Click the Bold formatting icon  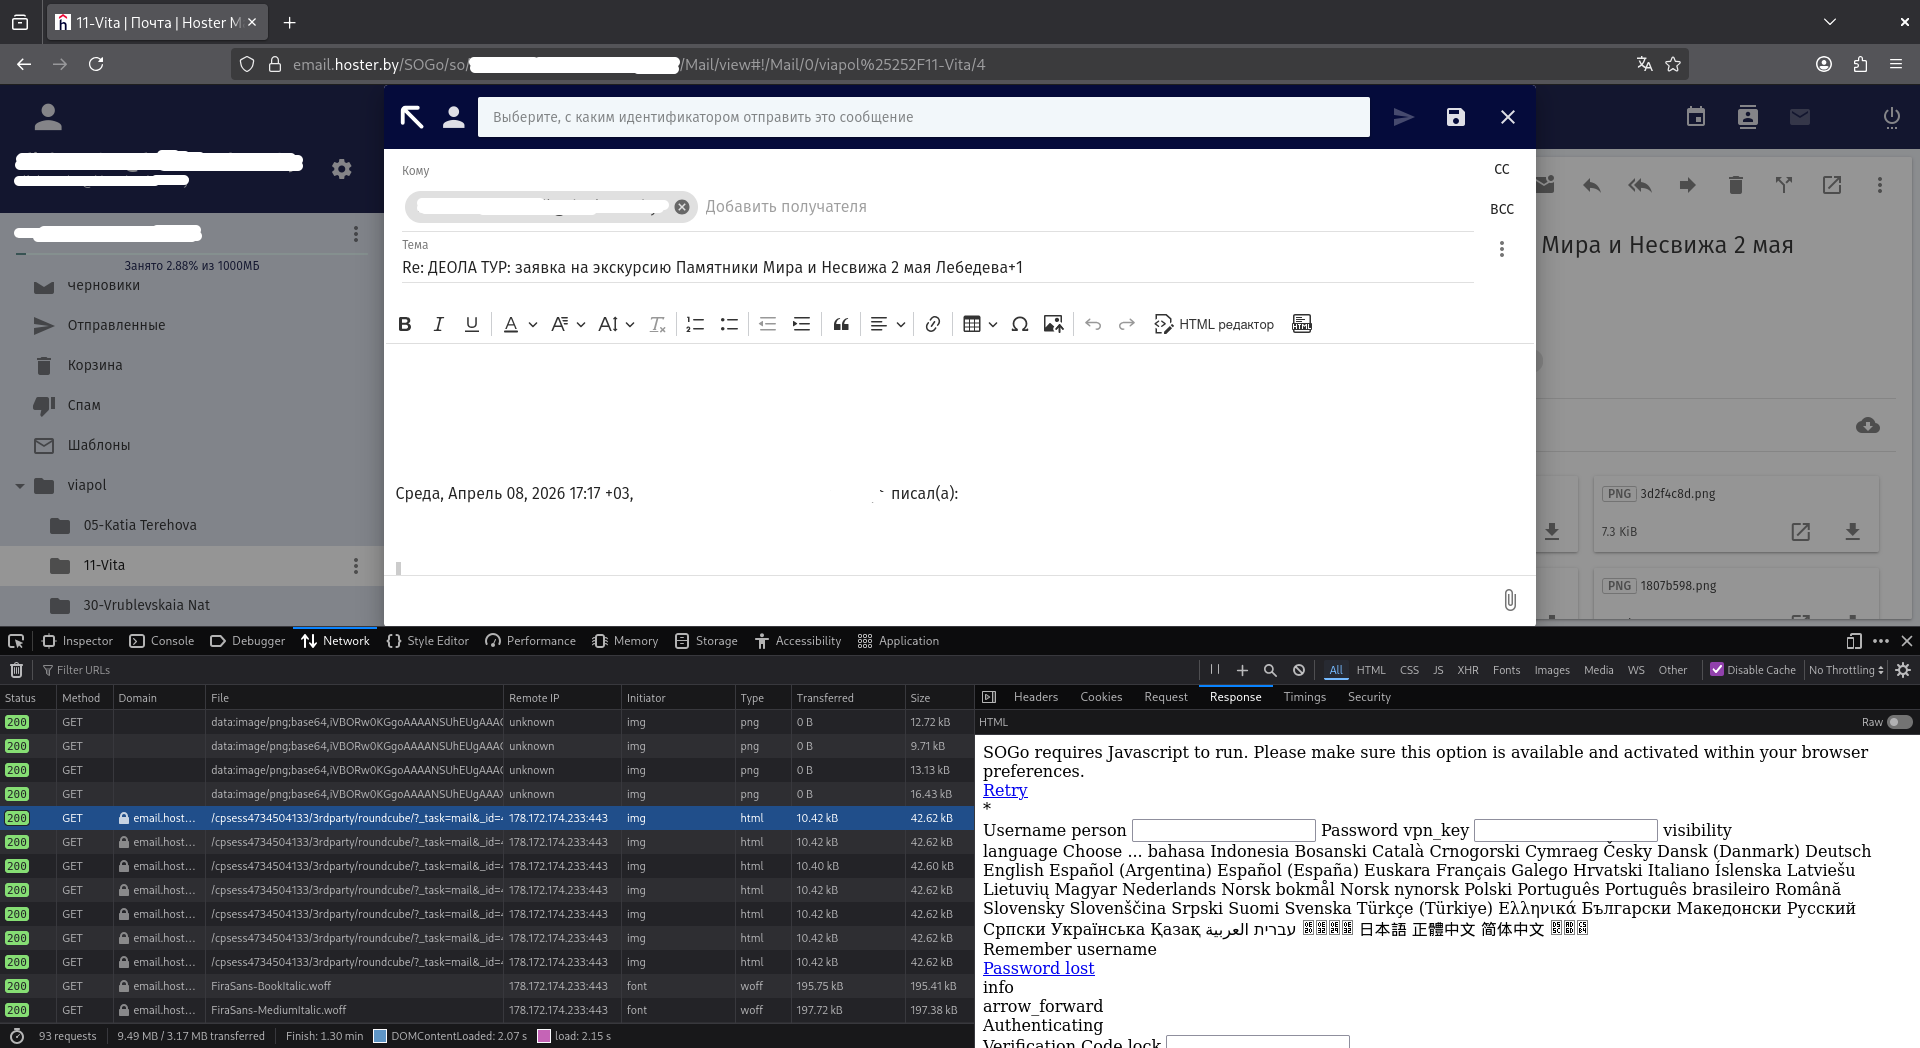pos(404,324)
